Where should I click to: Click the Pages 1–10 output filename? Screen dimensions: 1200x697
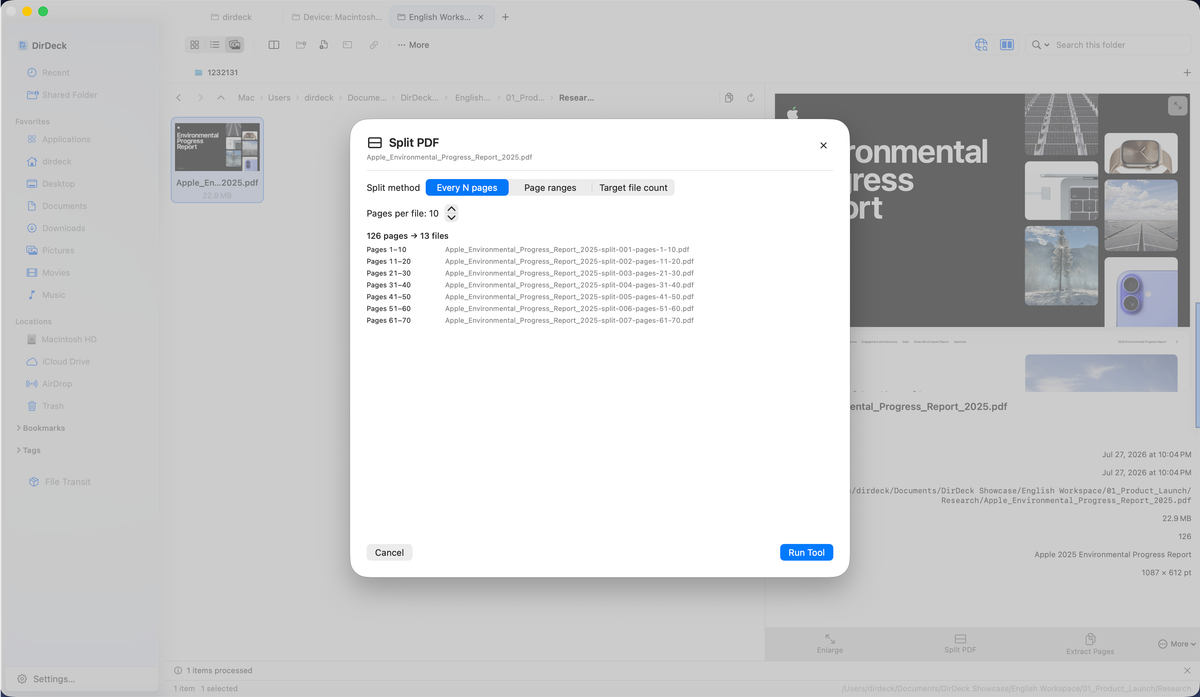567,249
